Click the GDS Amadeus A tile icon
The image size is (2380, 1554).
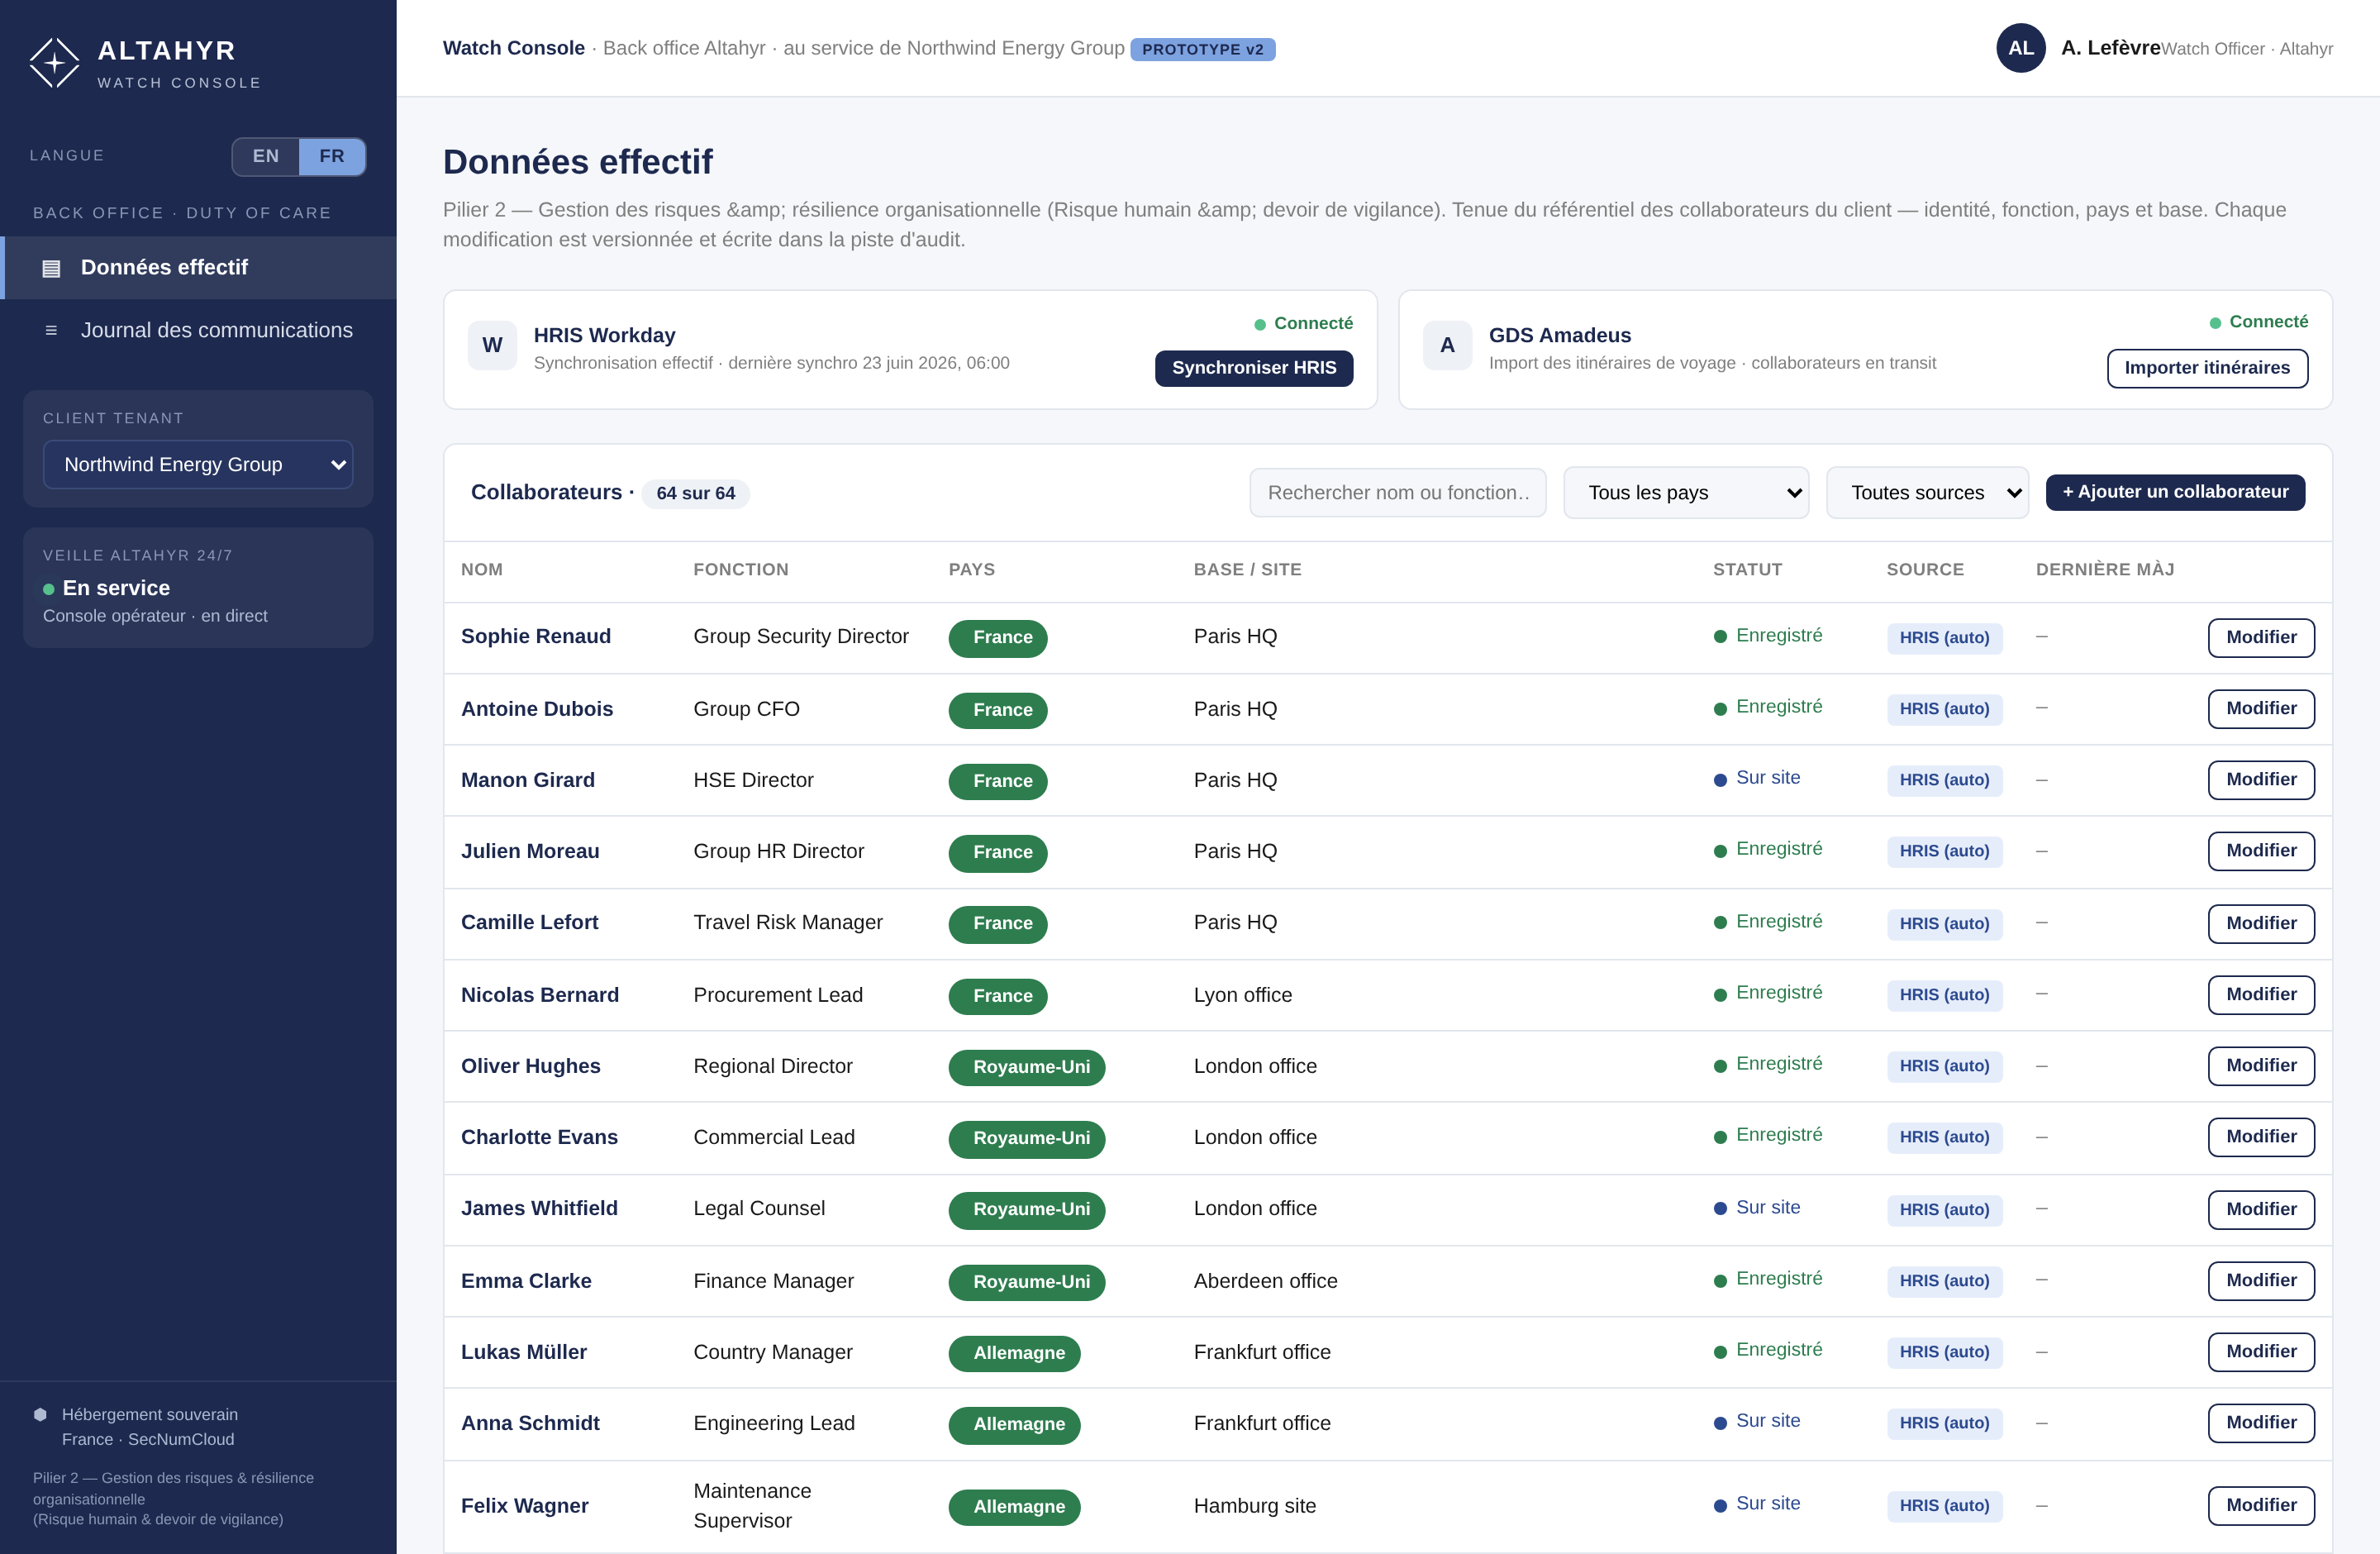[x=1447, y=345]
